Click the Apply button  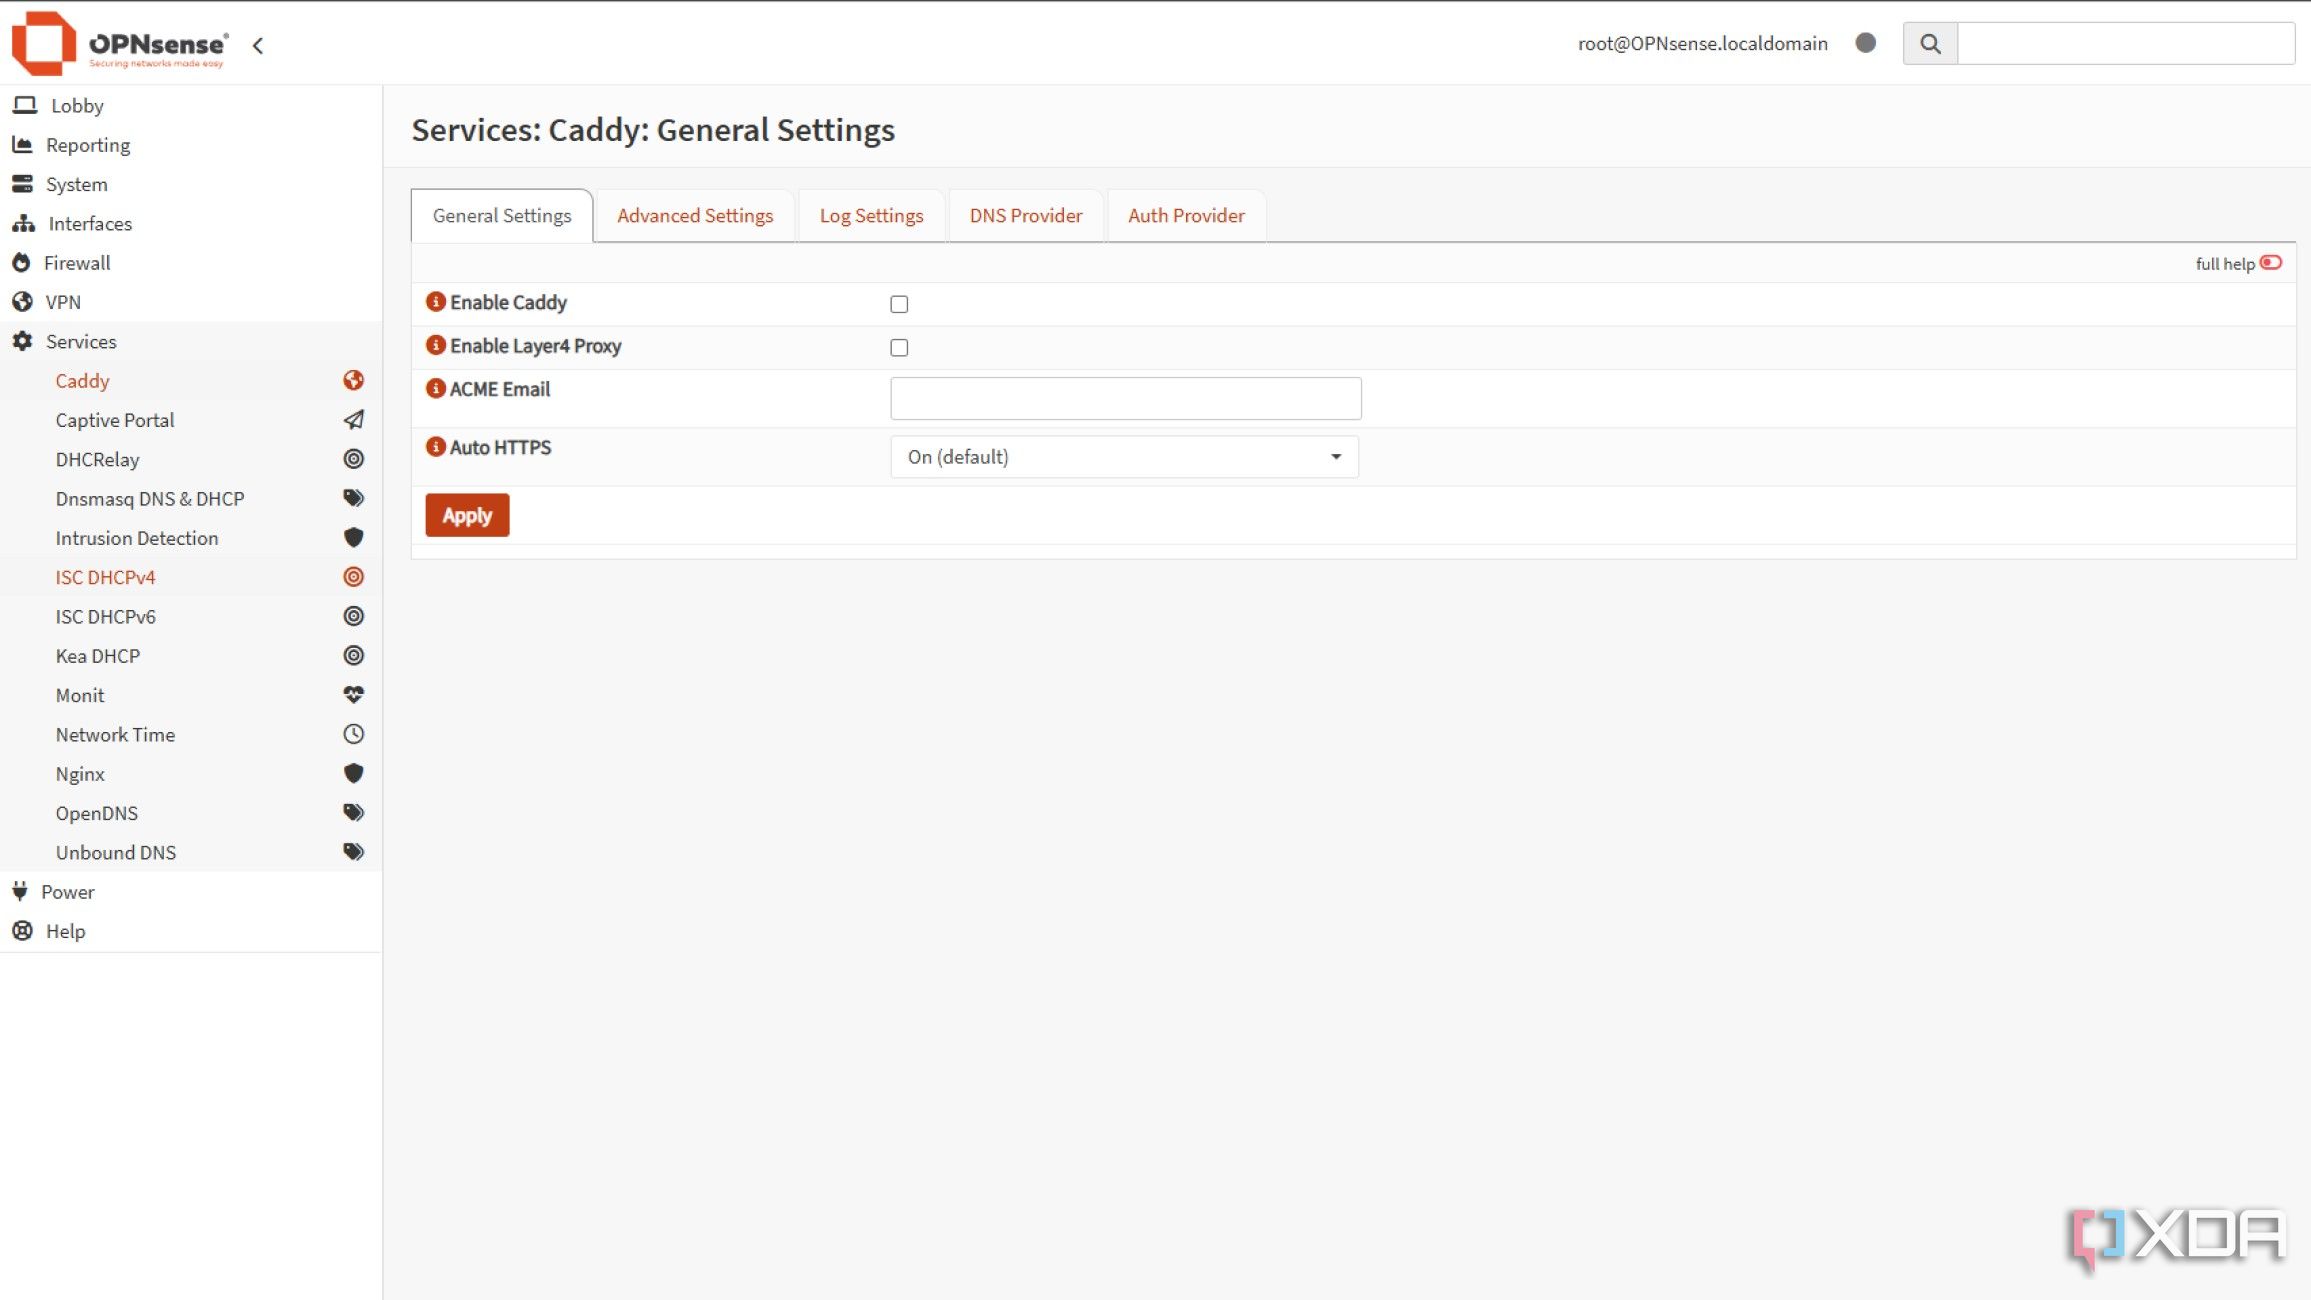pos(467,515)
